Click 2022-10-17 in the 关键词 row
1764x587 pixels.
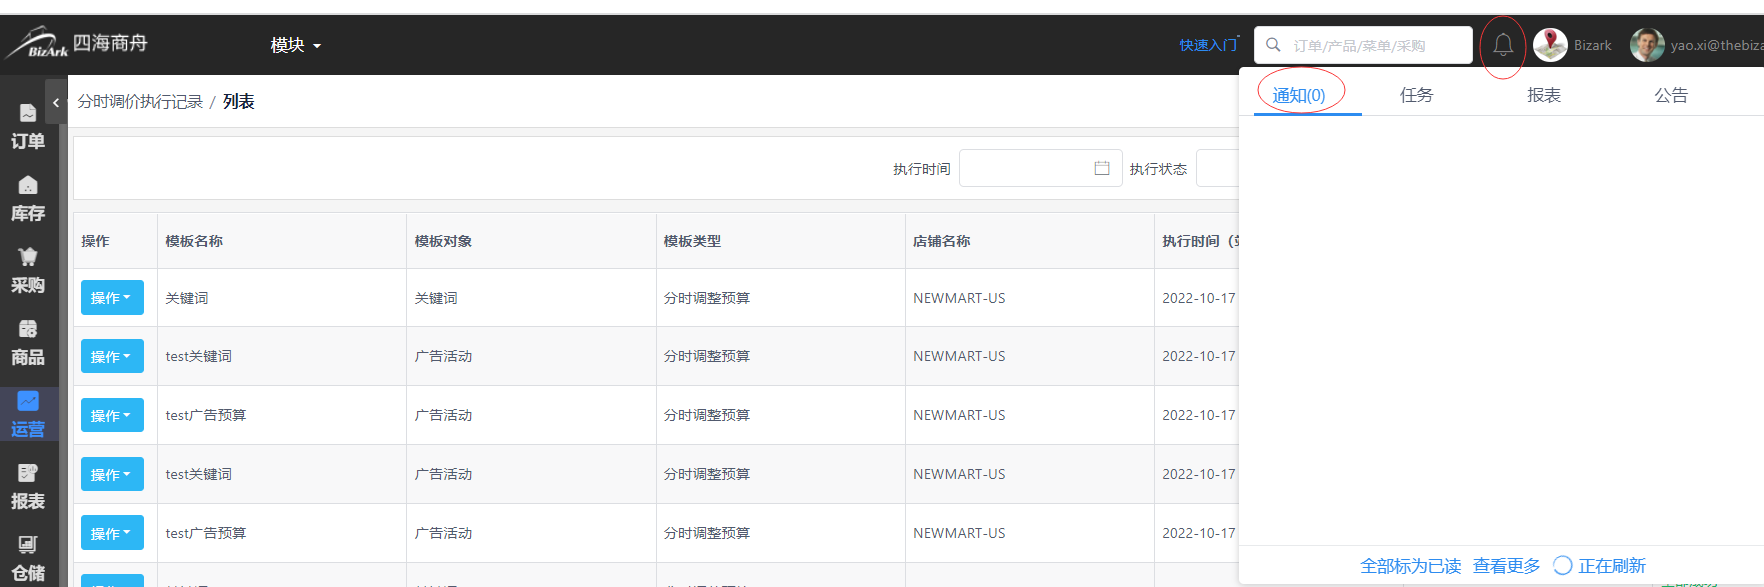click(x=1199, y=298)
